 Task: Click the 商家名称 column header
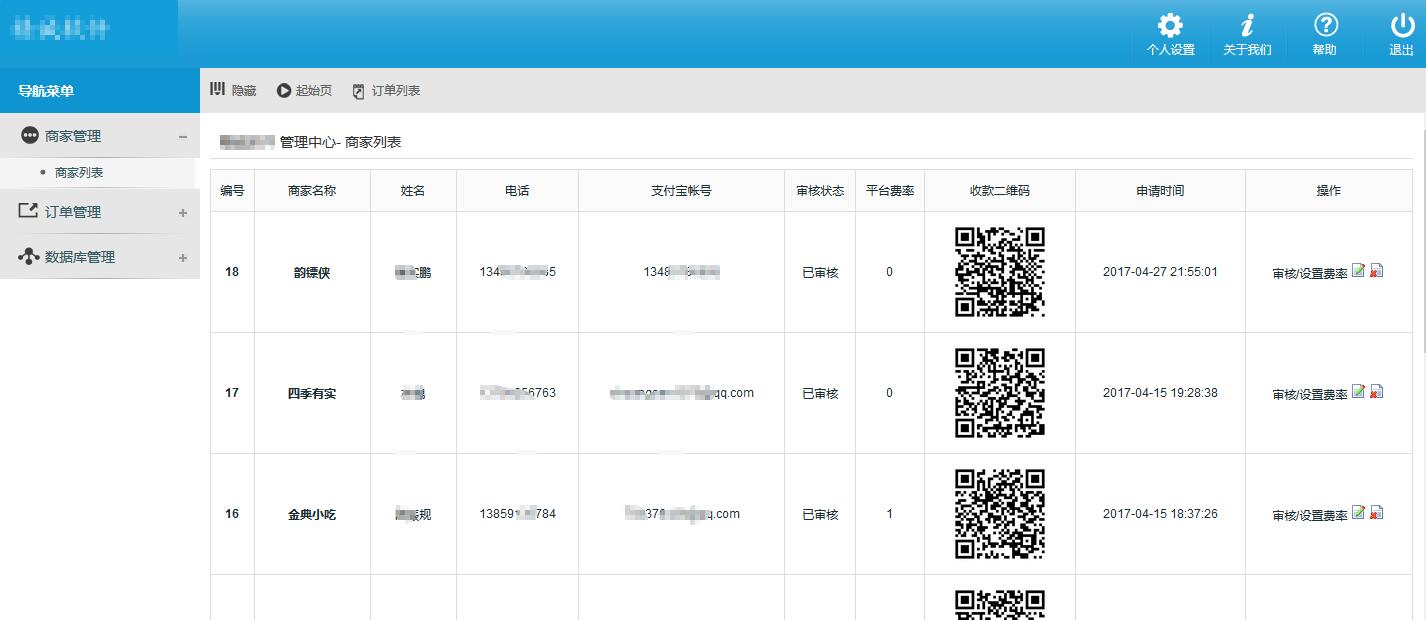(312, 190)
